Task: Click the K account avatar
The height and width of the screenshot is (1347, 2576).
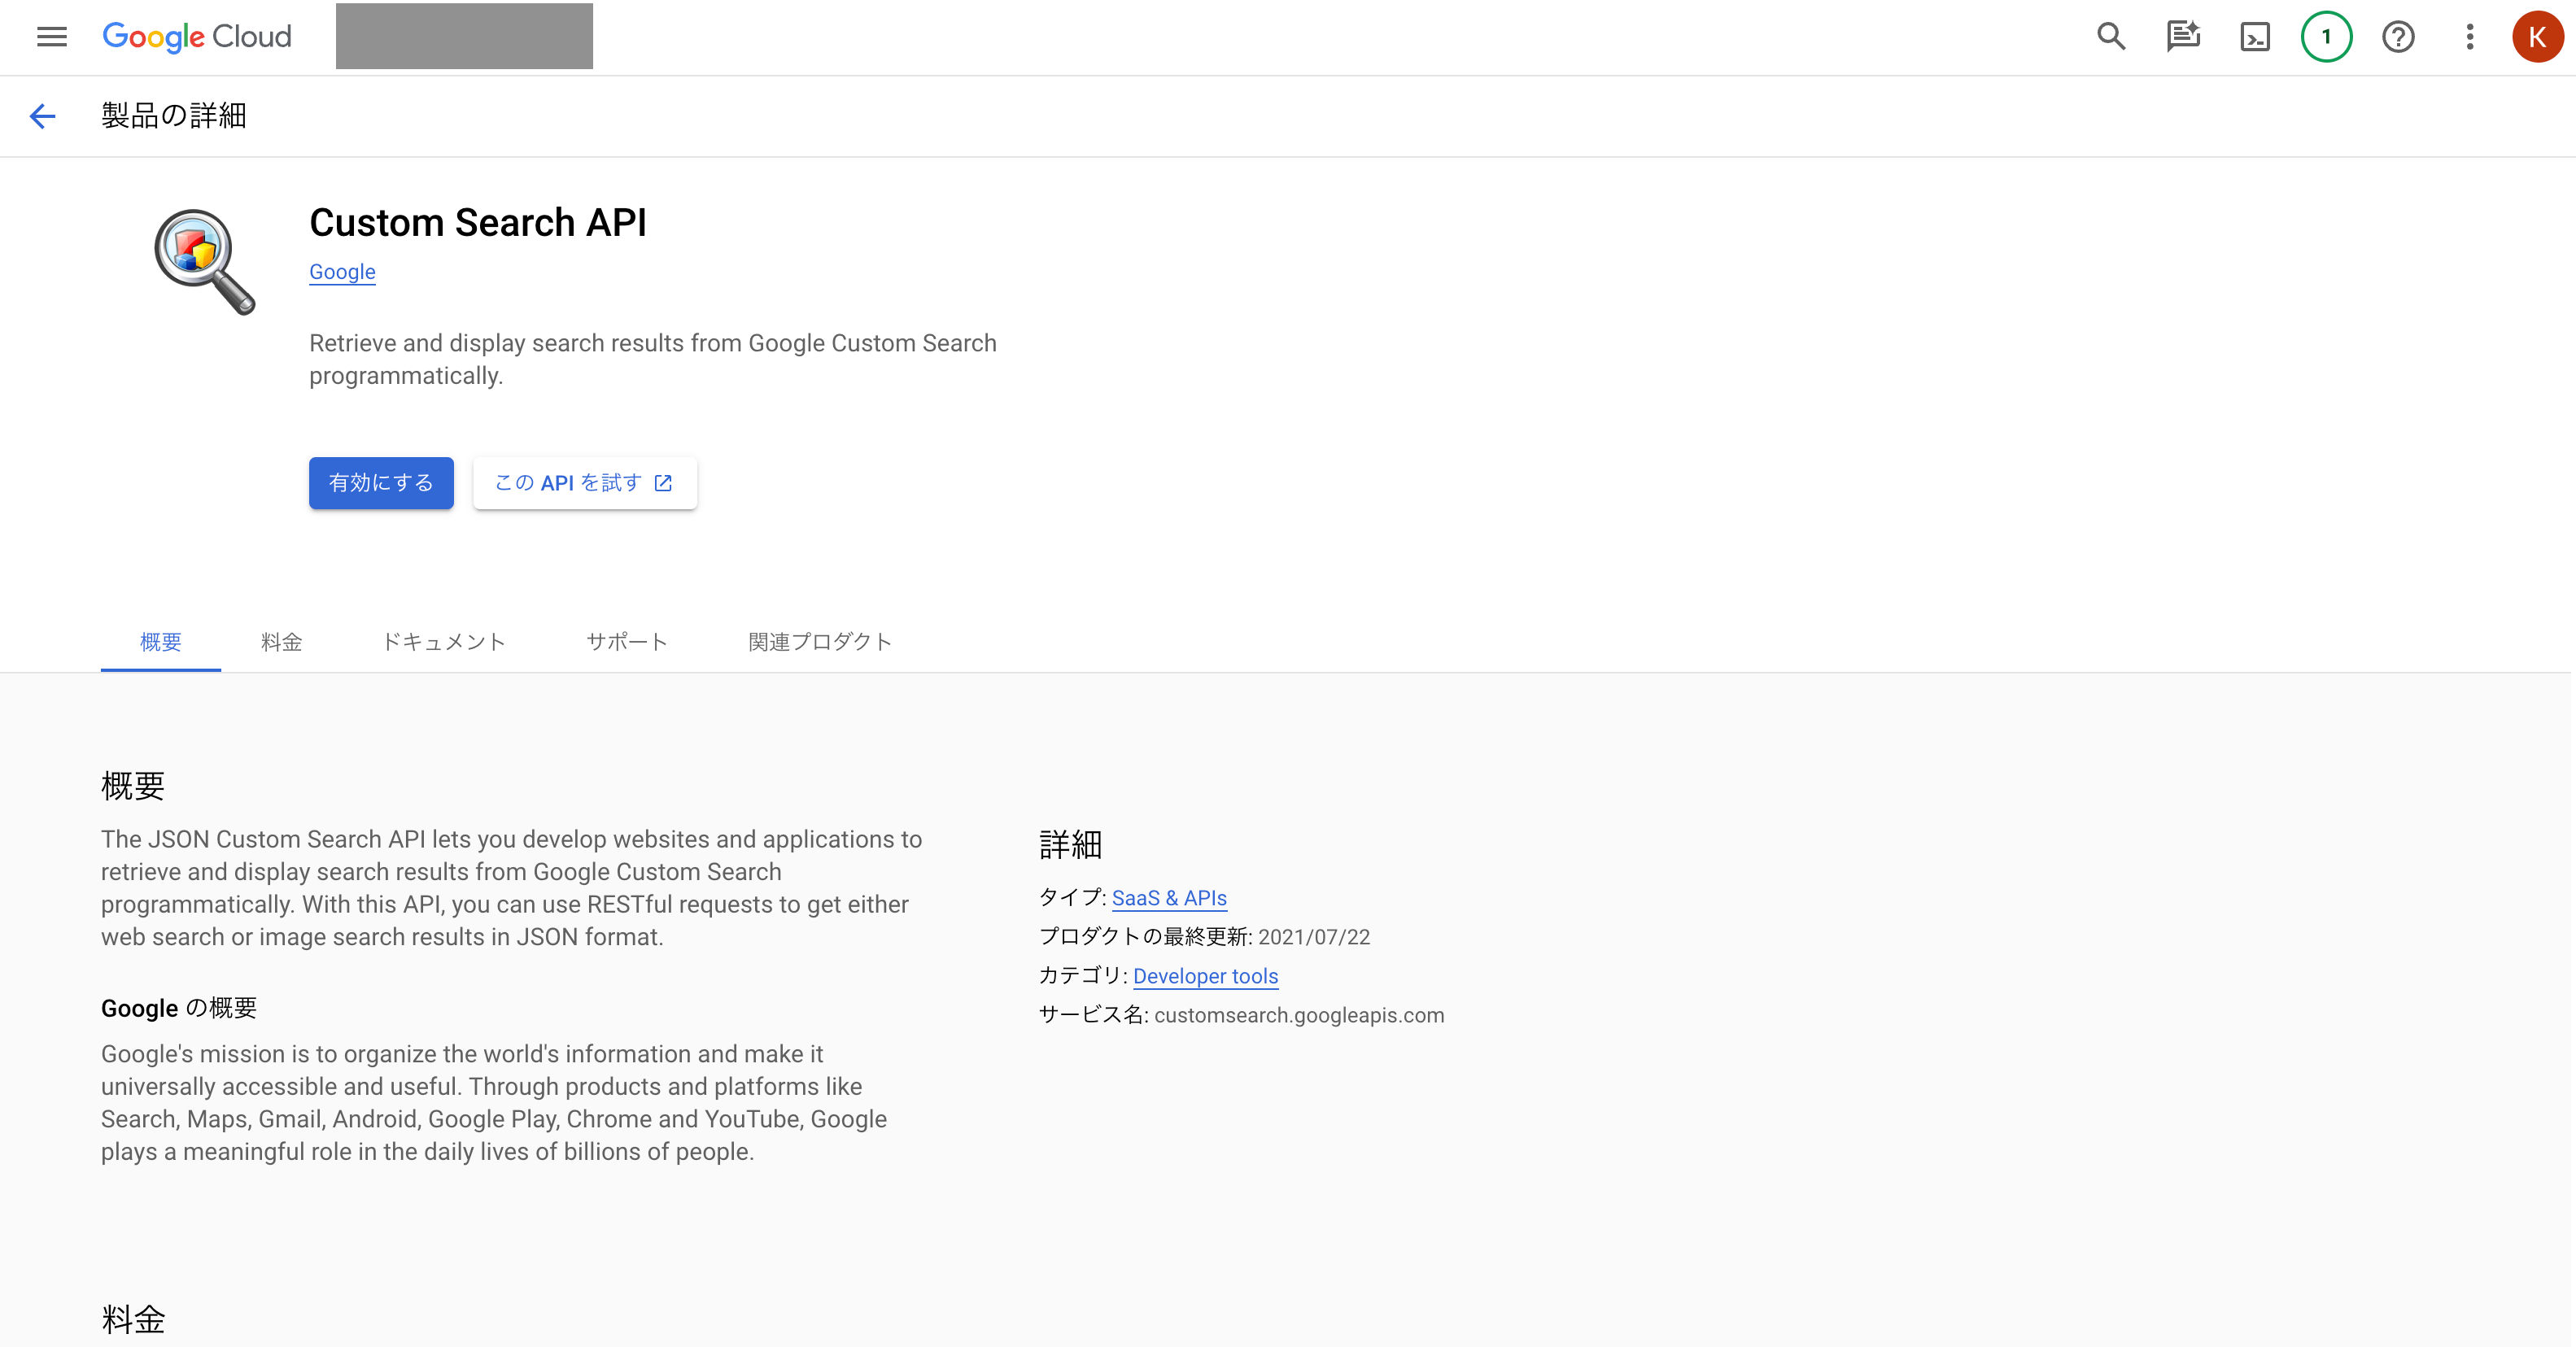Action: point(2536,37)
